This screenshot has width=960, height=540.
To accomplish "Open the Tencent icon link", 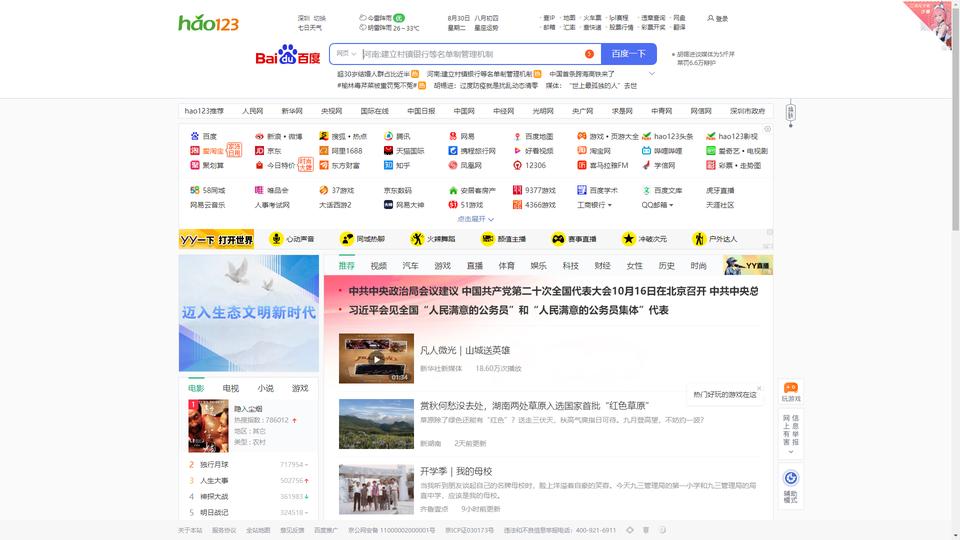I will pos(388,136).
